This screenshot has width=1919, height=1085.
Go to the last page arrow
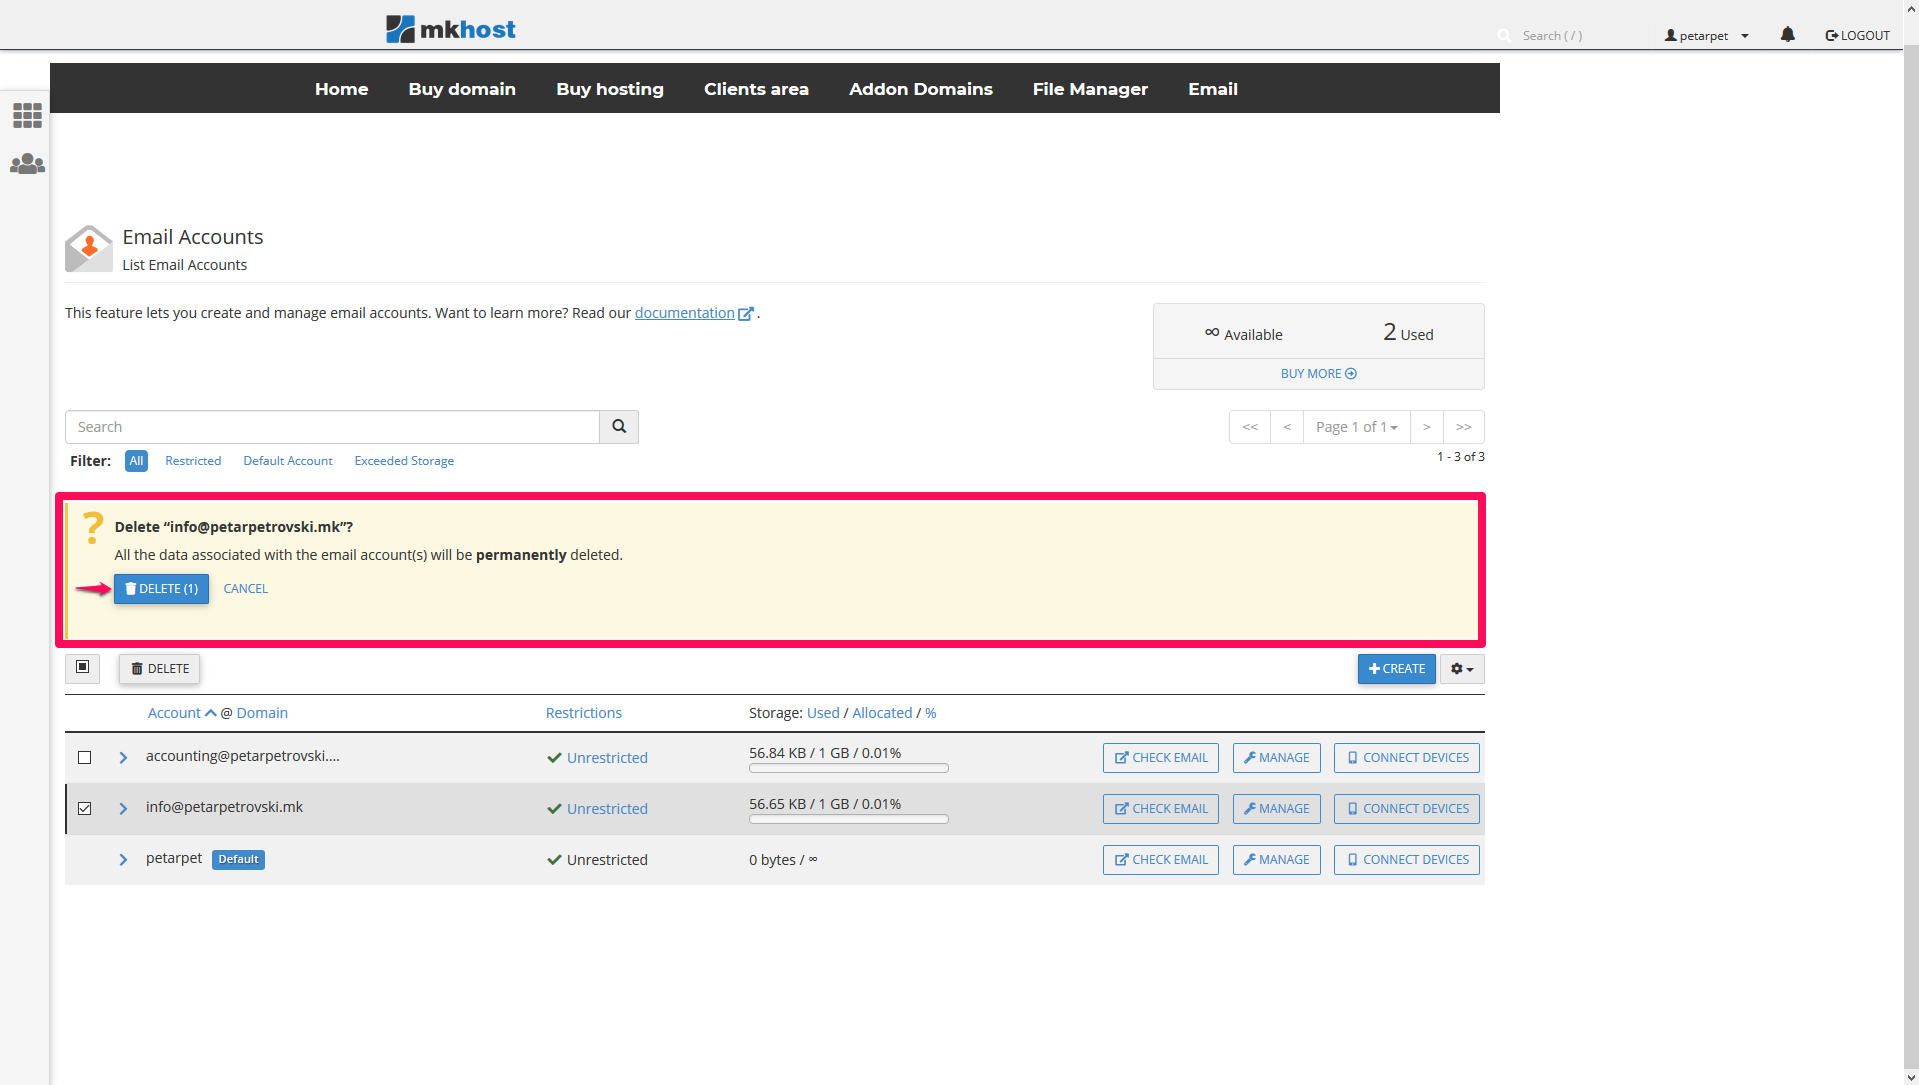click(x=1463, y=427)
